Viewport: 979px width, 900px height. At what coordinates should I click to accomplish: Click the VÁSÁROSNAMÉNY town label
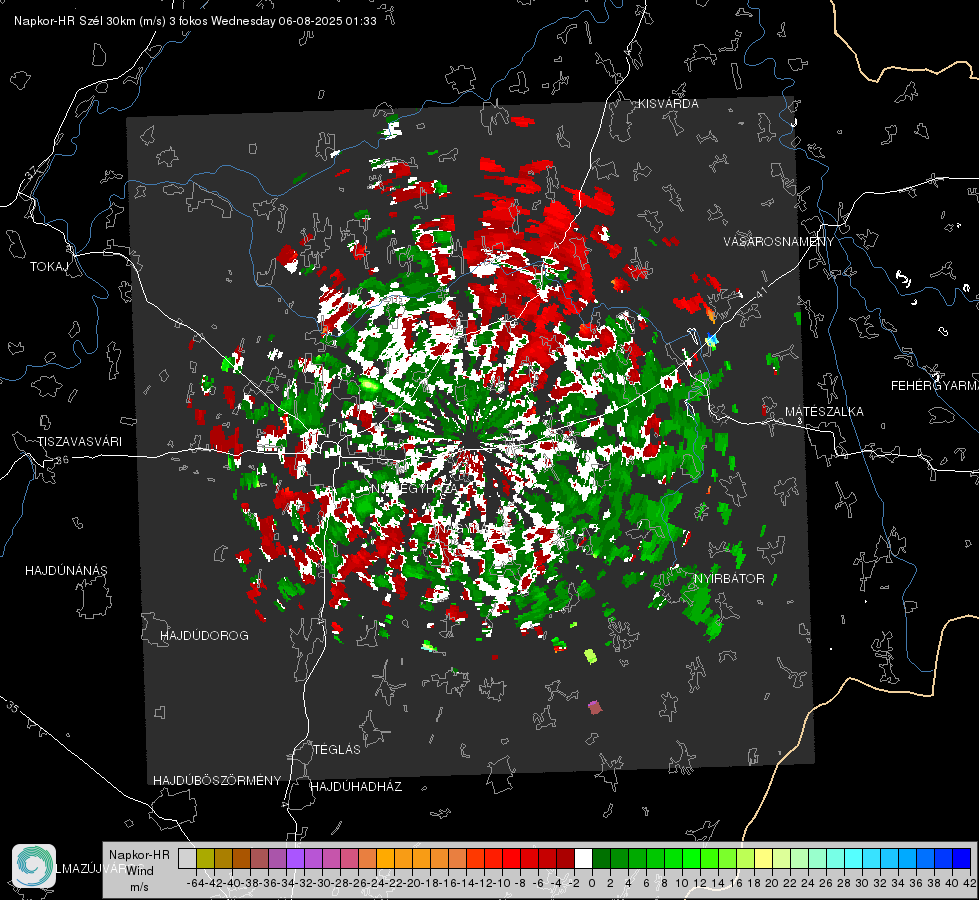coord(779,242)
